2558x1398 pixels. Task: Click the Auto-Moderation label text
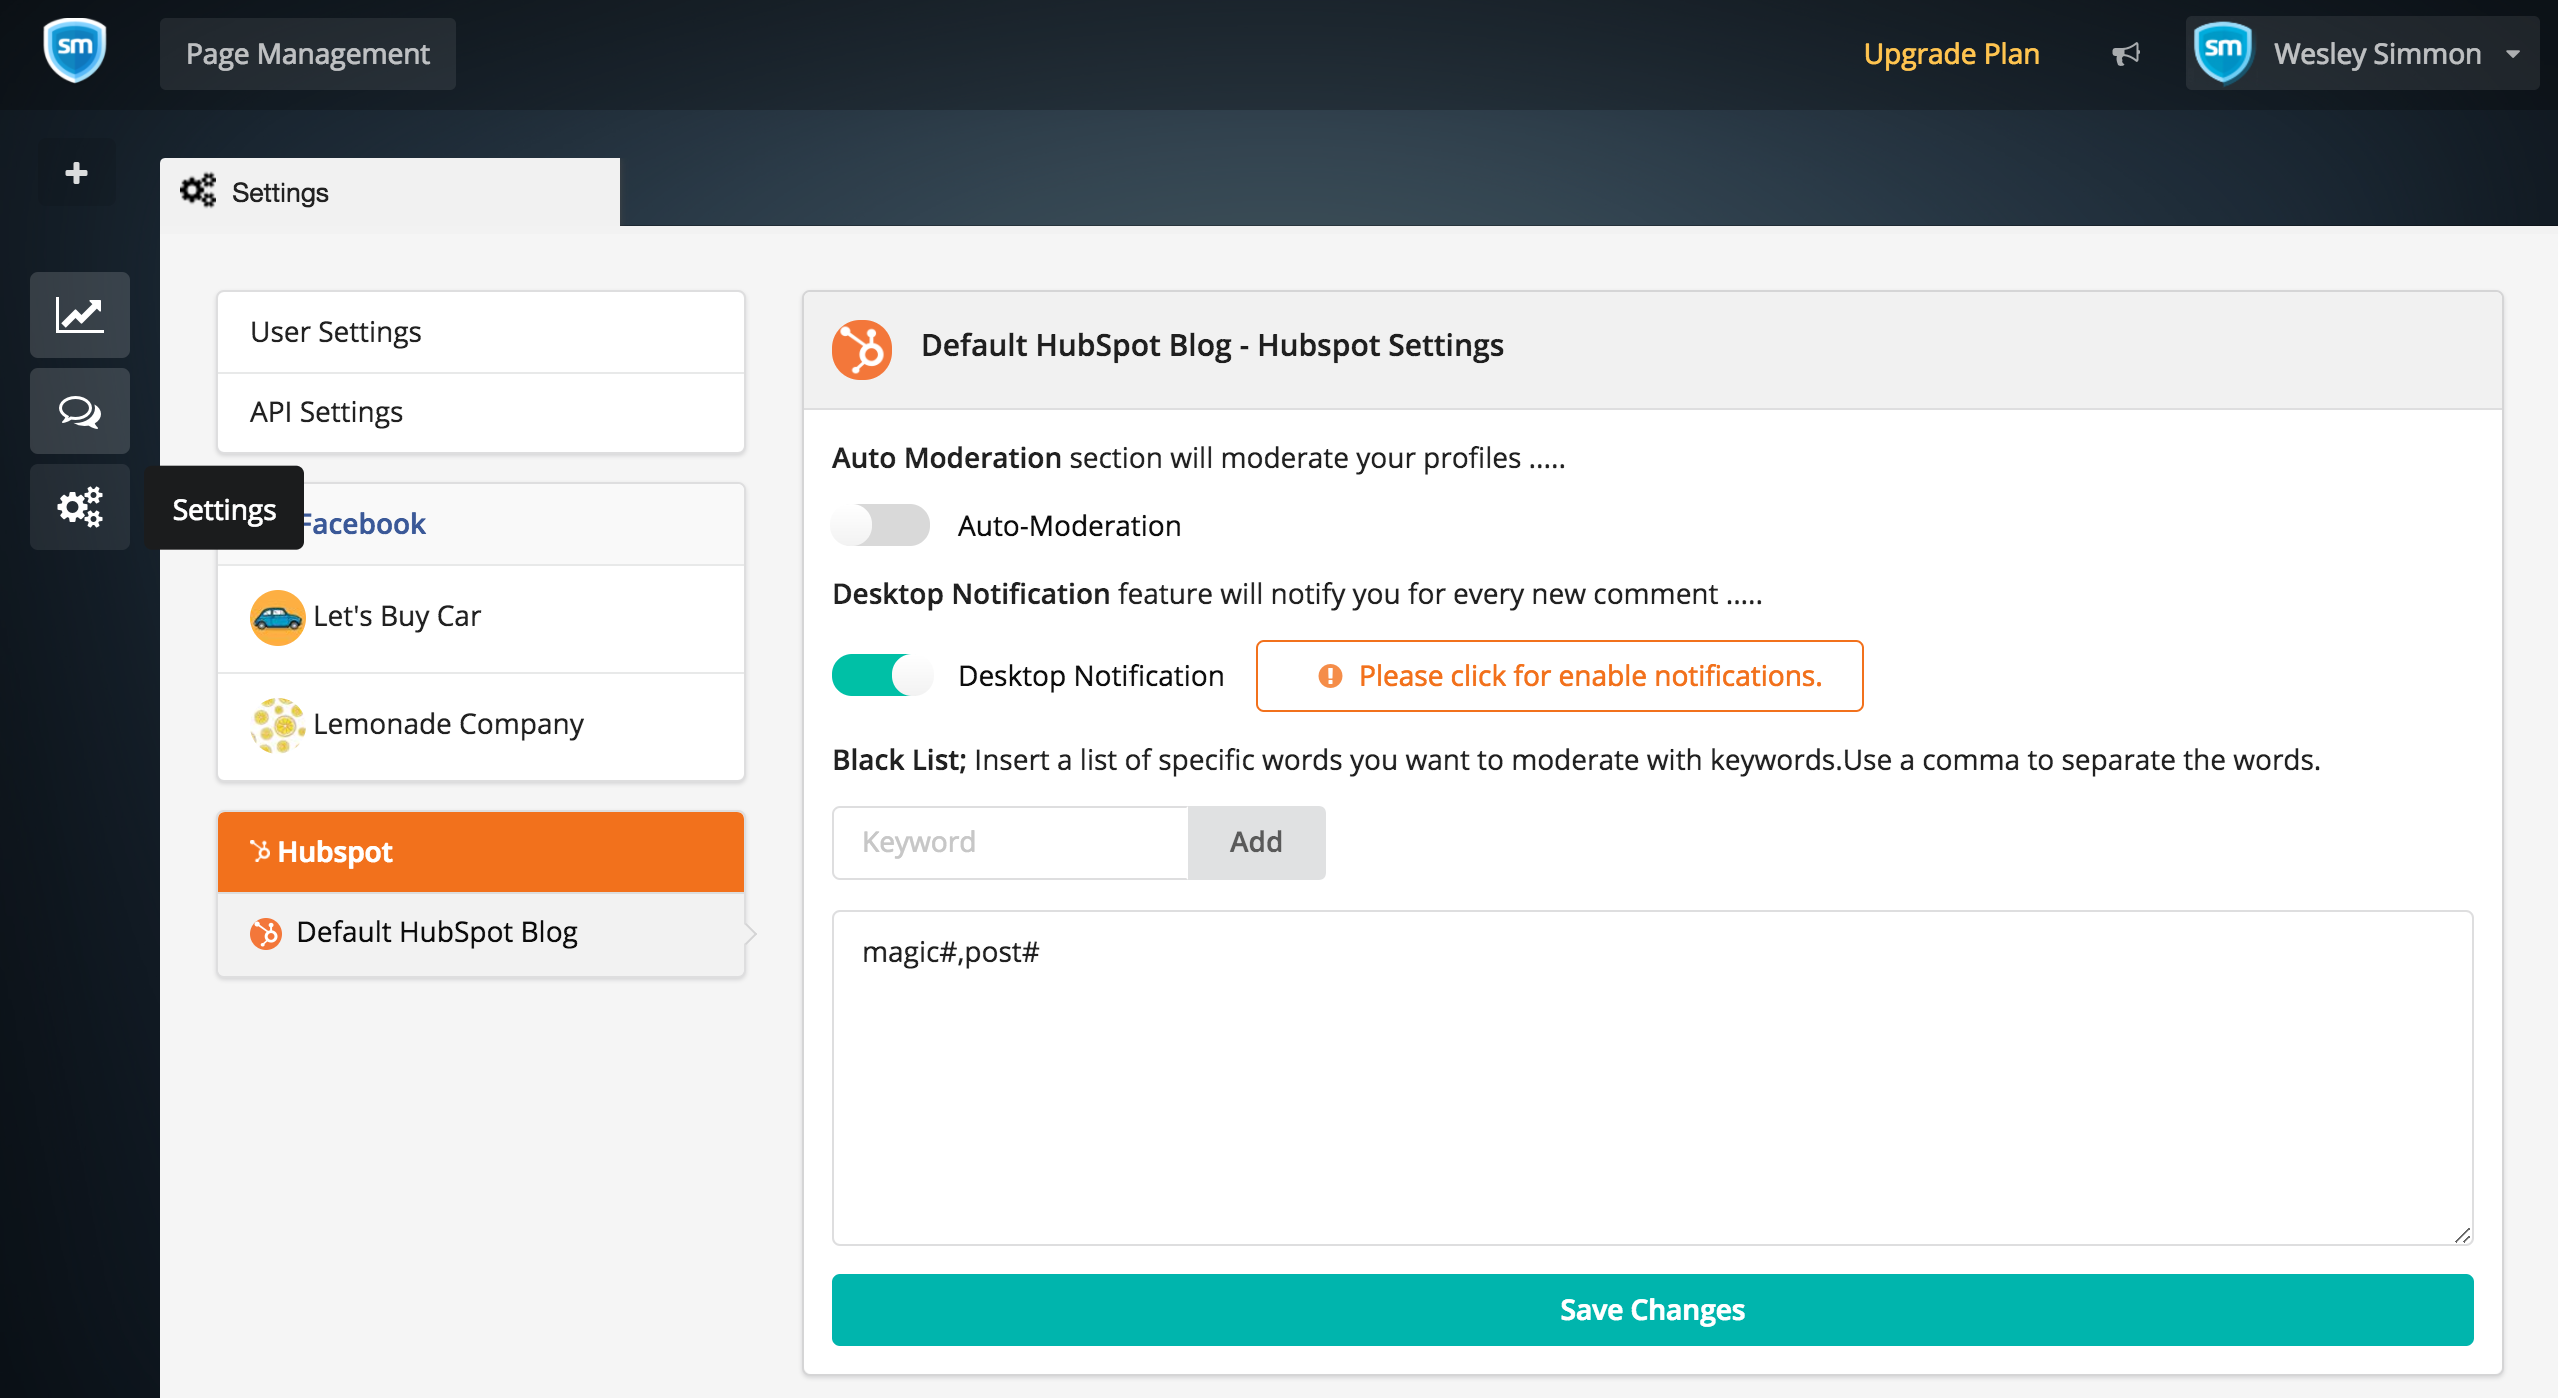pos(1069,526)
